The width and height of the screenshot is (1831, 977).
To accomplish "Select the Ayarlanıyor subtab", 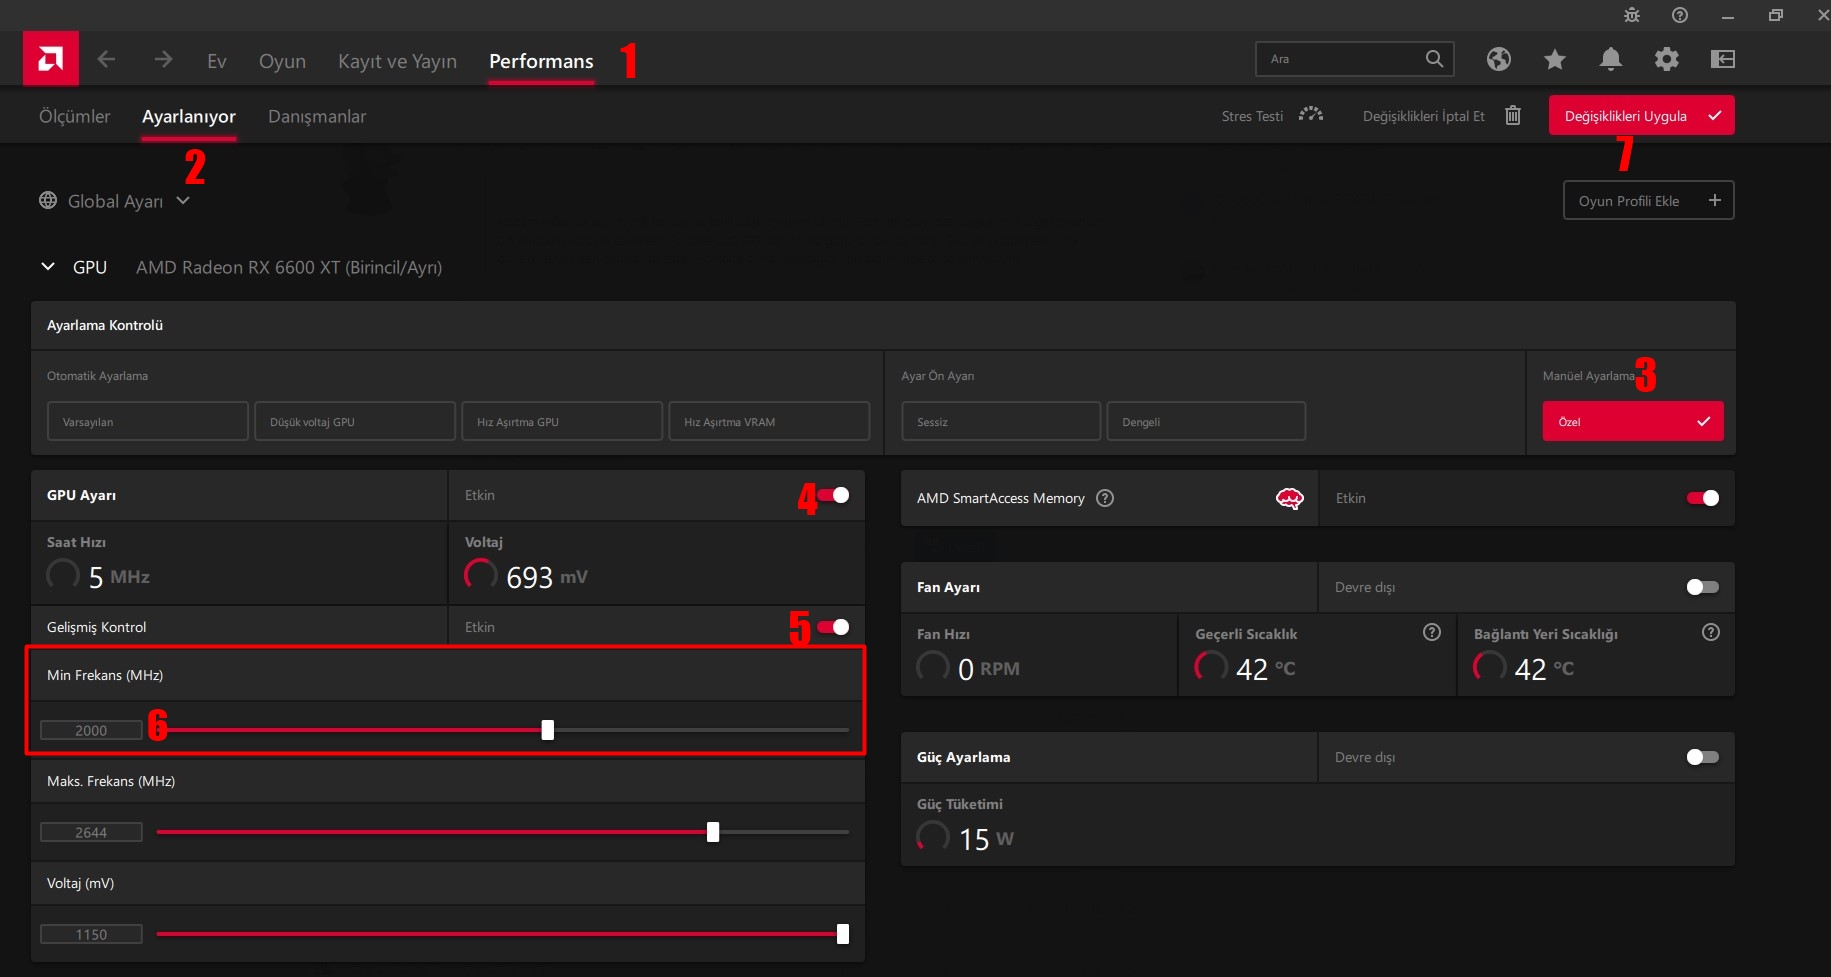I will pos(189,116).
